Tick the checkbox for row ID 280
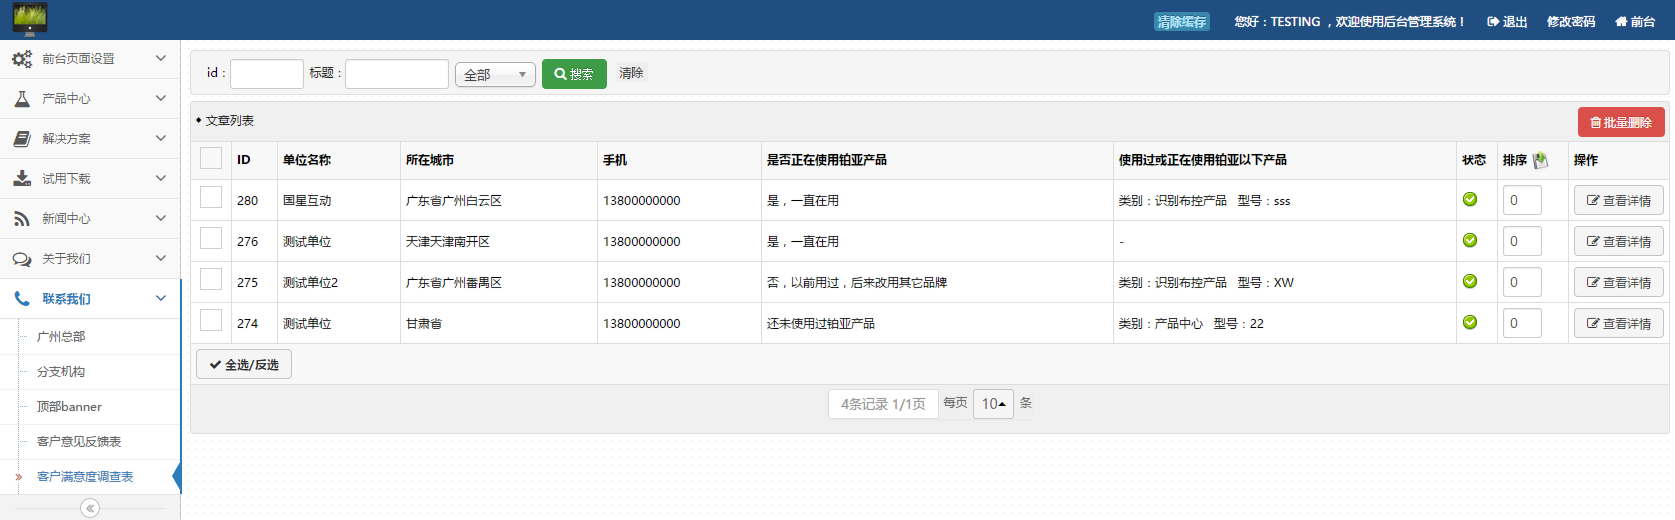The width and height of the screenshot is (1675, 520). (211, 198)
